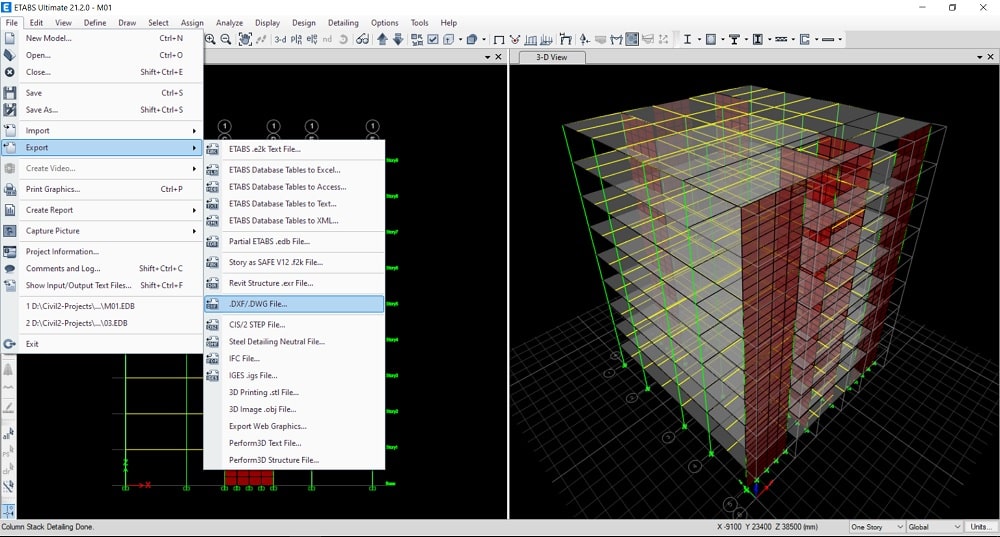Click the New Model page icon
This screenshot has width=1000, height=537.
(10, 38)
